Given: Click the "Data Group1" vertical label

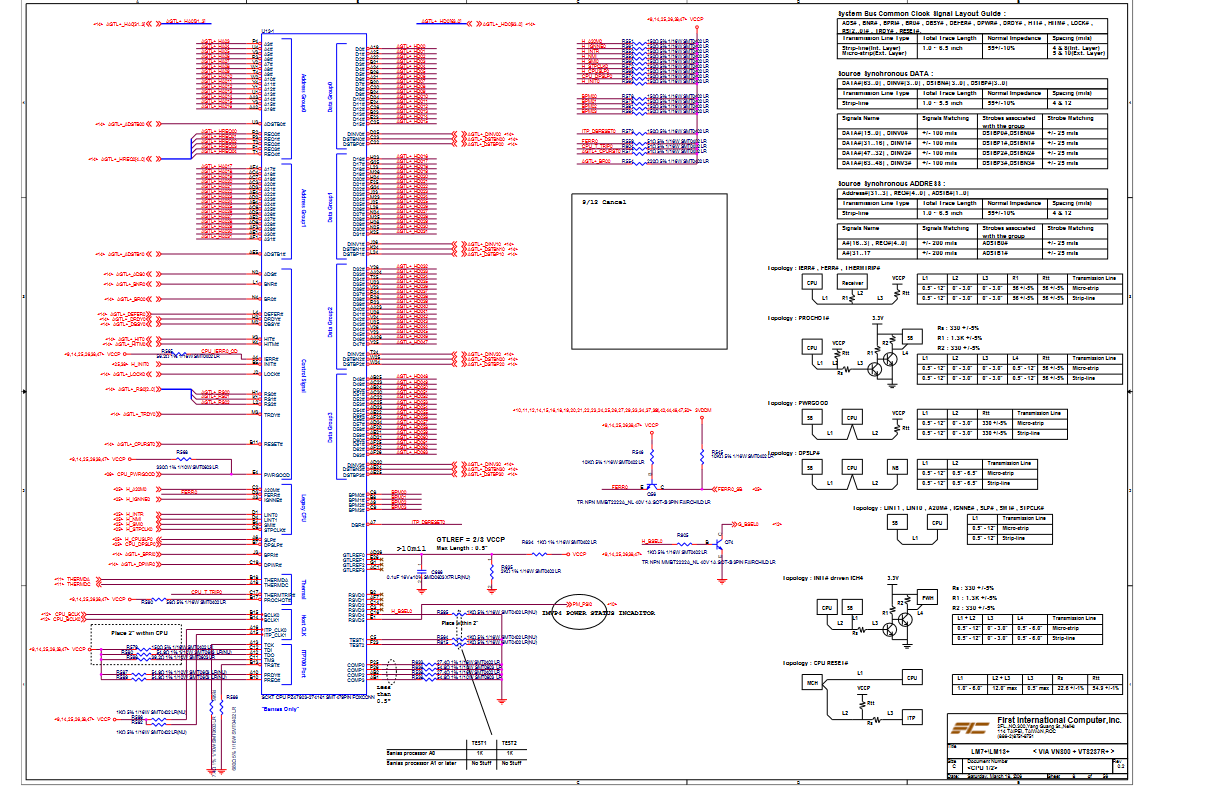Looking at the screenshot, I should [331, 205].
